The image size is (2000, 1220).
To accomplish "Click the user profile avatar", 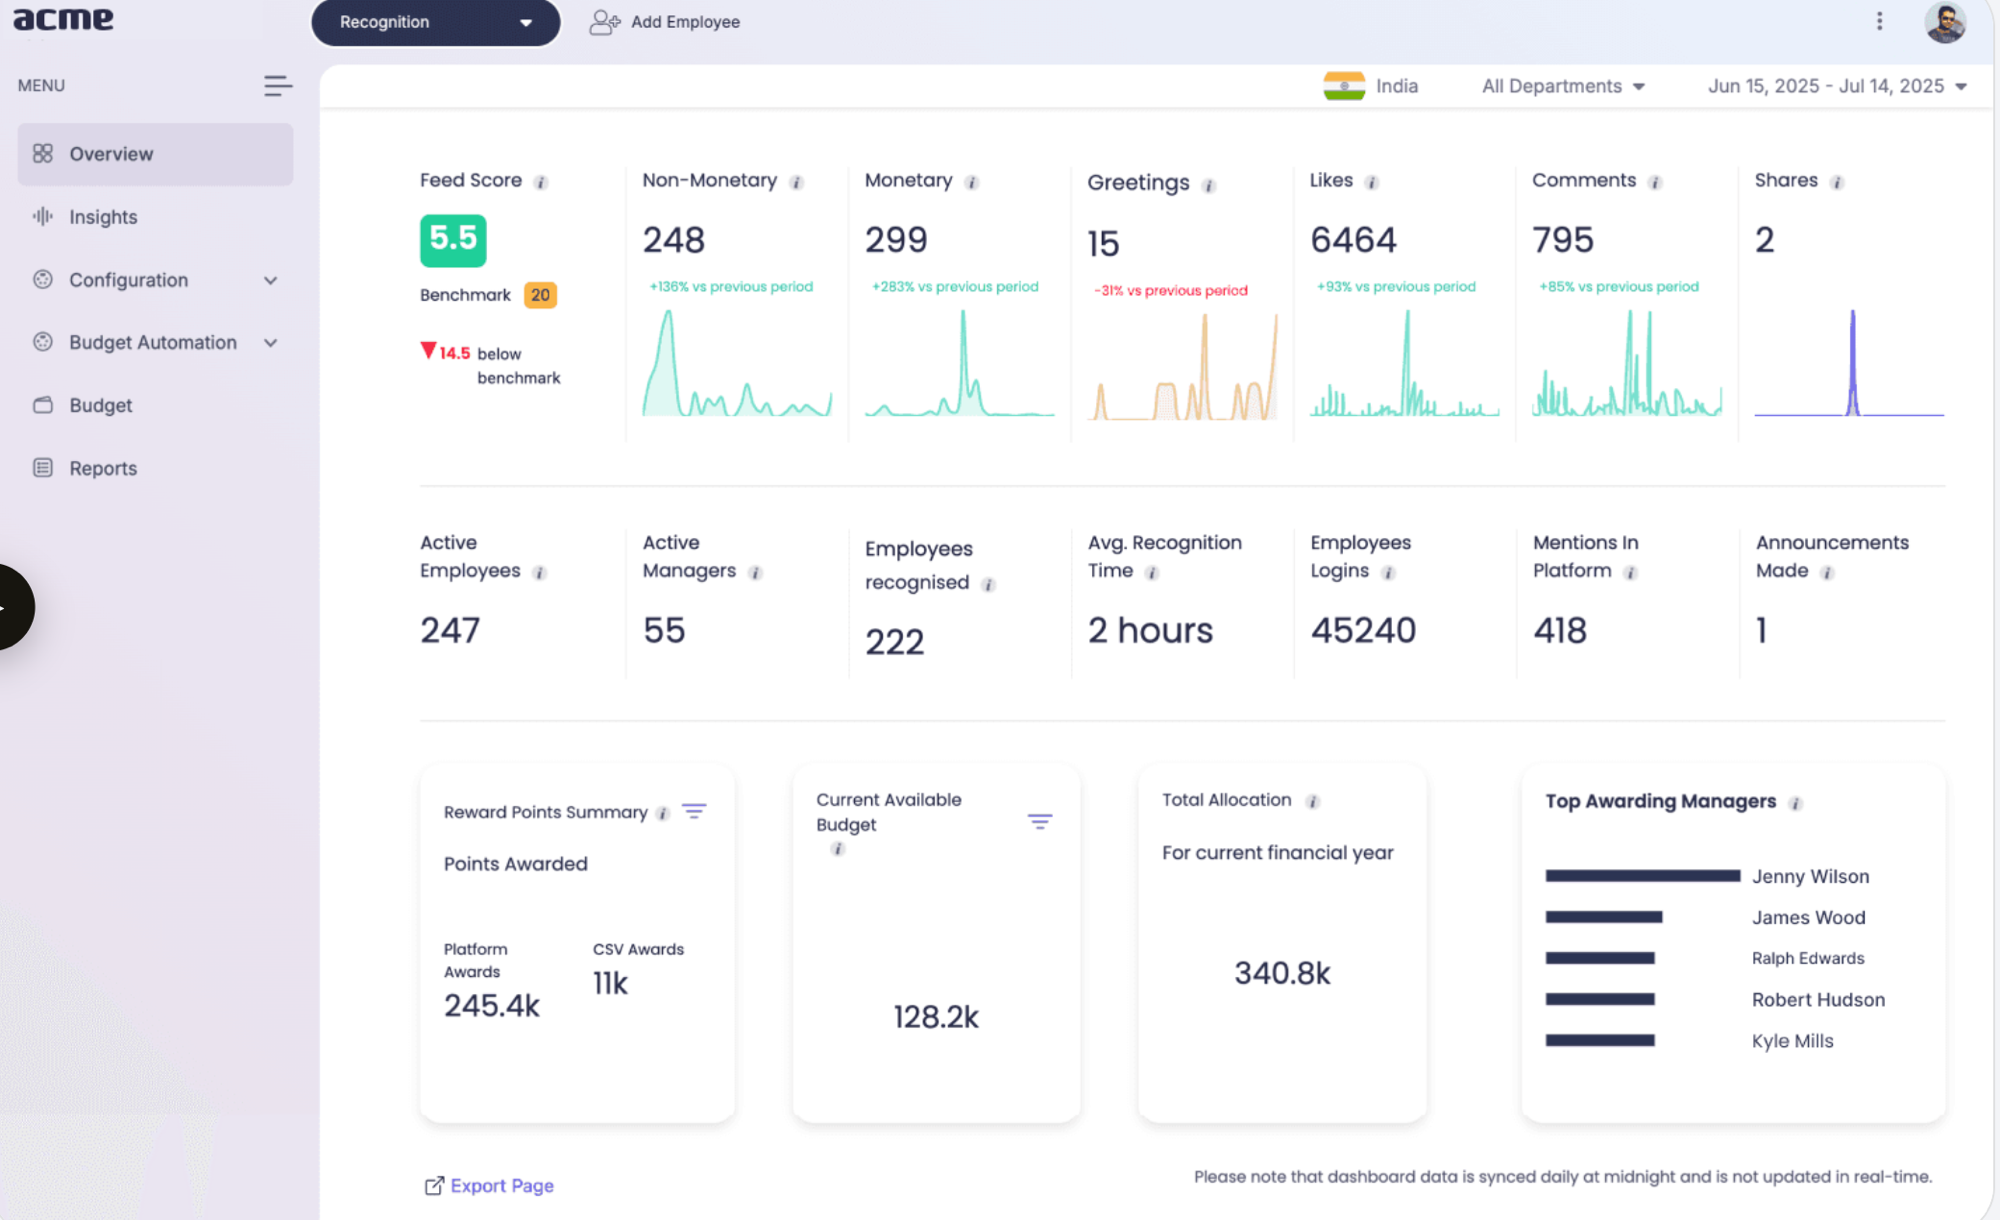I will click(1945, 22).
